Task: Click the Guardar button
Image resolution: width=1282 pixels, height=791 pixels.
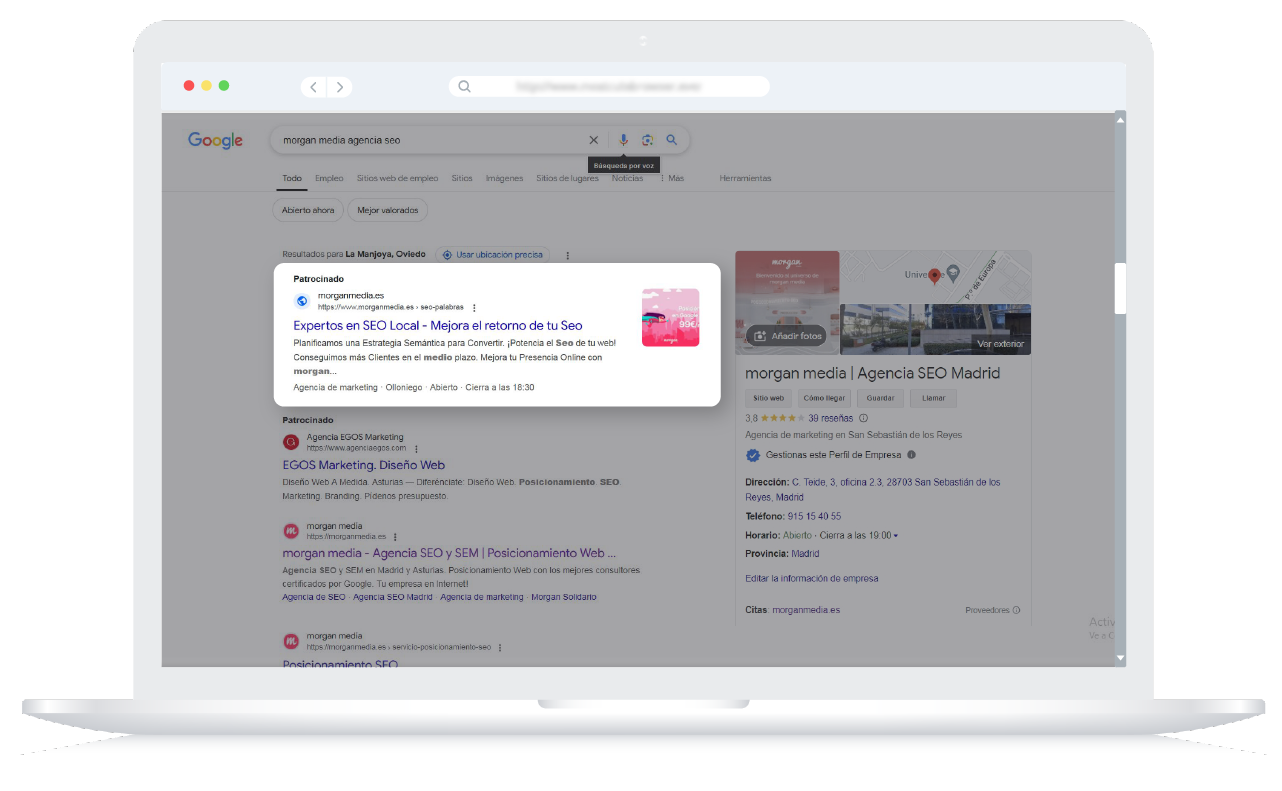Action: [880, 398]
